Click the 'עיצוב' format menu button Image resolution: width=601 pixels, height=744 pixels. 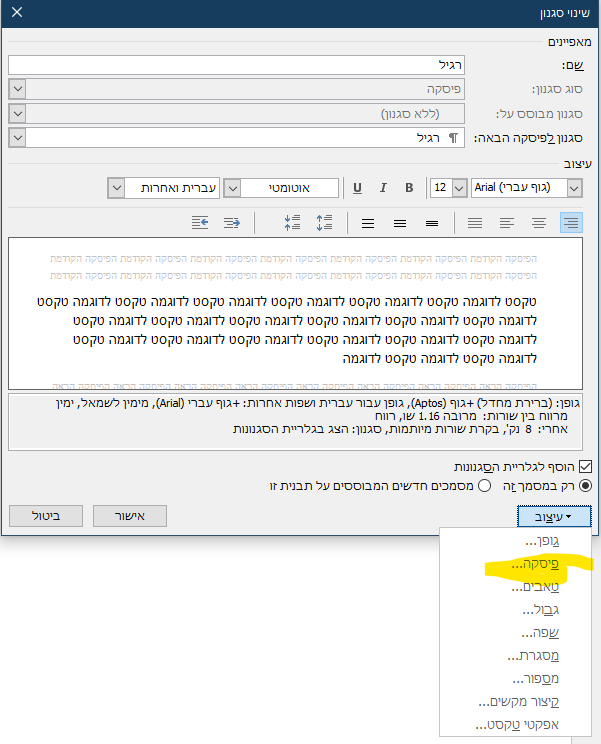pos(554,516)
